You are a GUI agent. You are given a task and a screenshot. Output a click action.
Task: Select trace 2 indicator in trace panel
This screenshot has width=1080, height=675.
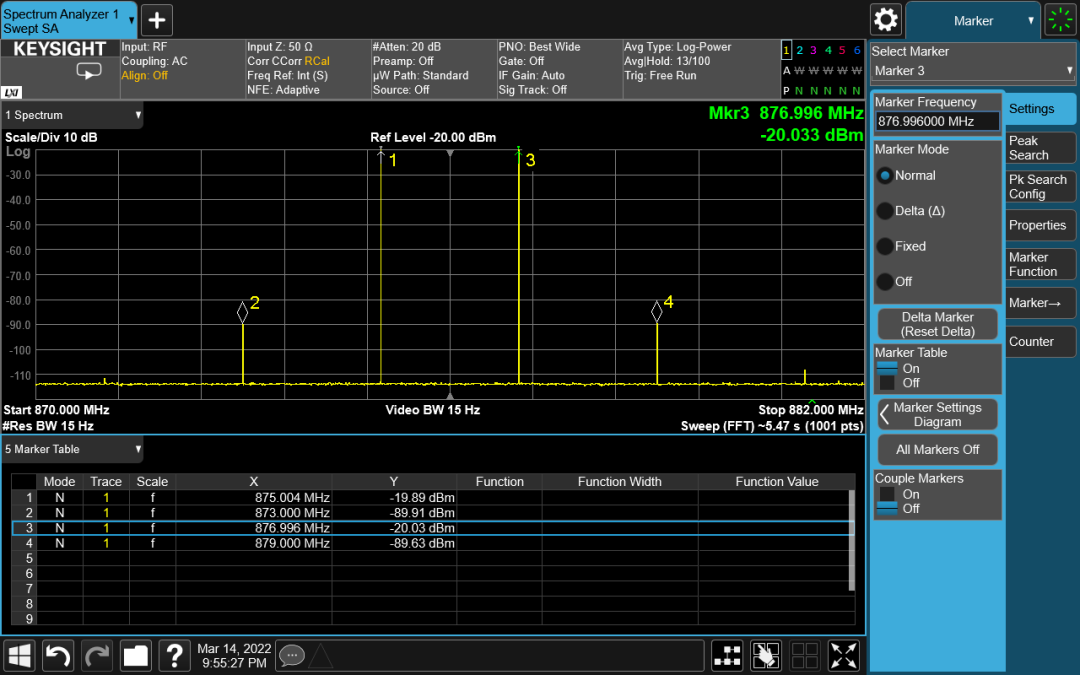(800, 50)
